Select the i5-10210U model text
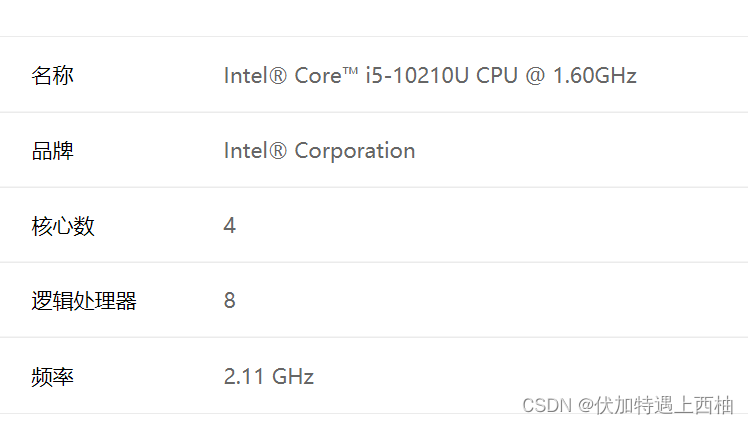Screen dimensions: 748x424 [x=417, y=75]
